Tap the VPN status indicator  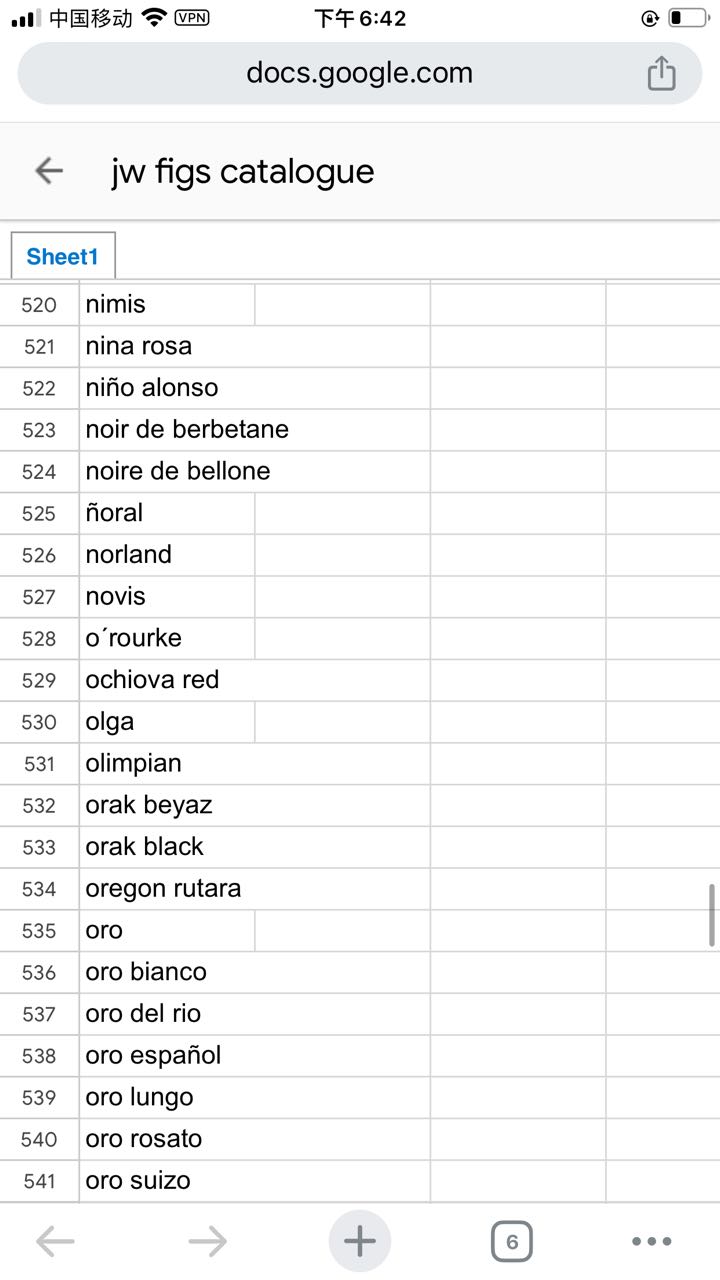tap(192, 17)
